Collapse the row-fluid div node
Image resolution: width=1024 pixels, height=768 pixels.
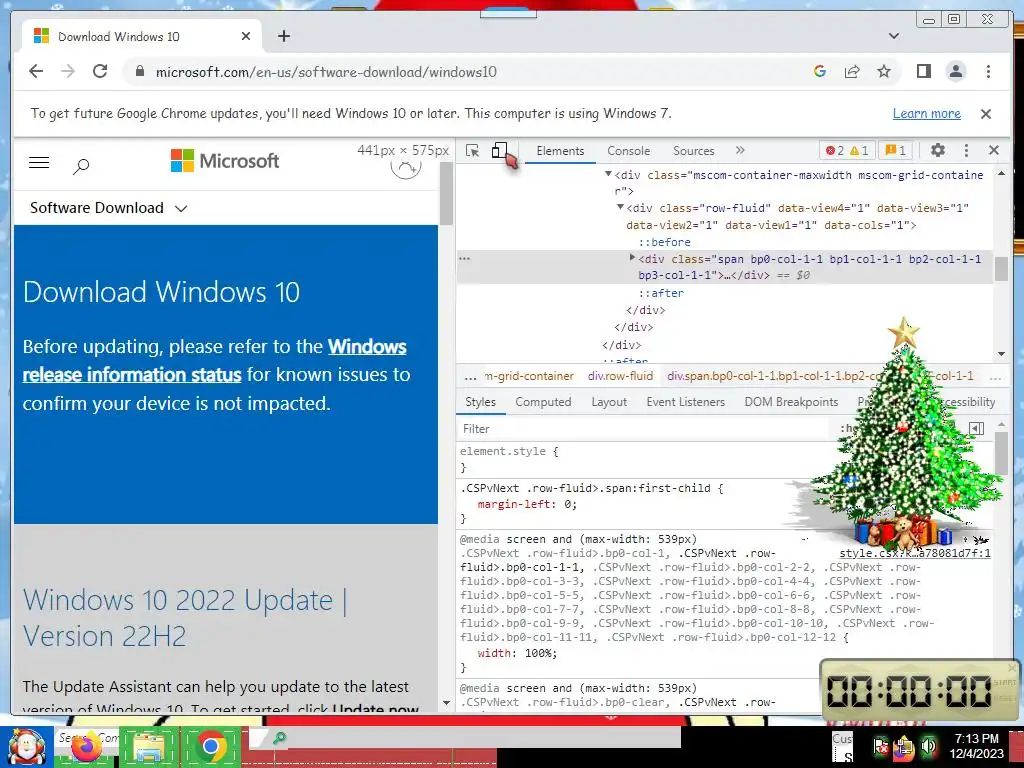pyautogui.click(x=620, y=207)
